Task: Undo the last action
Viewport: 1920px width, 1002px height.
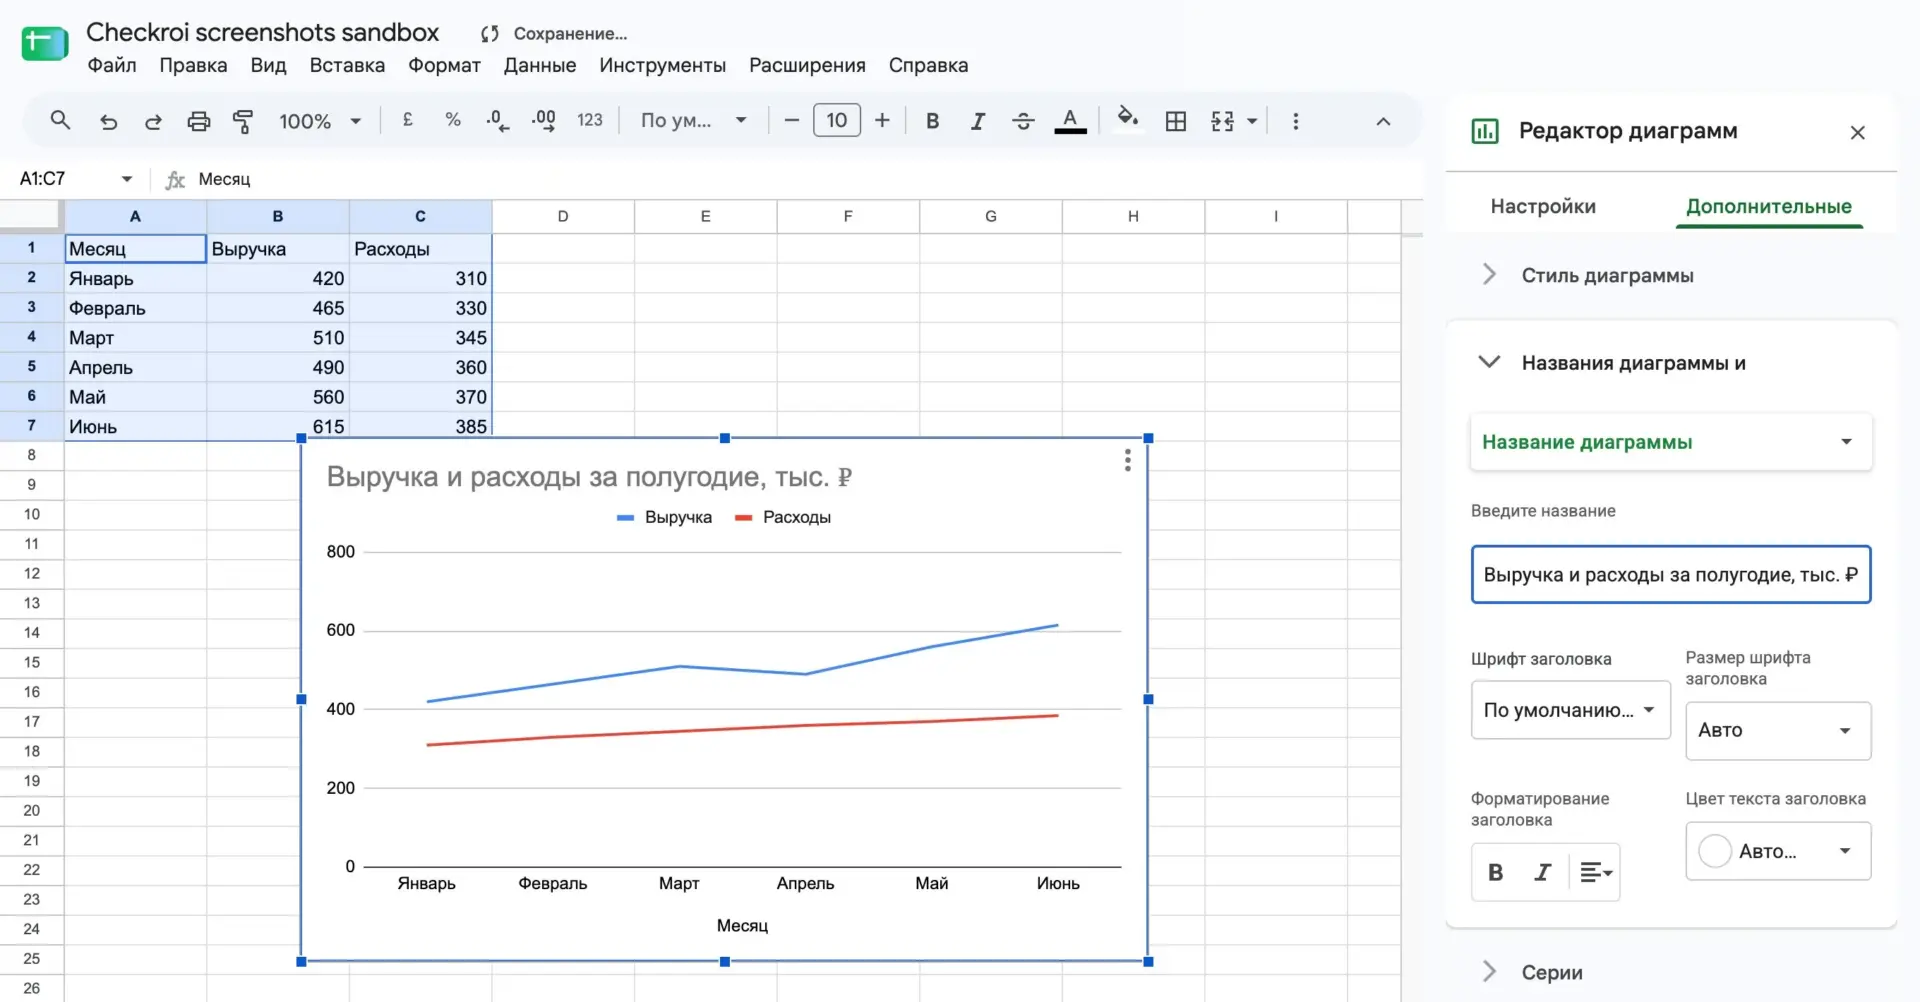Action: coord(108,121)
